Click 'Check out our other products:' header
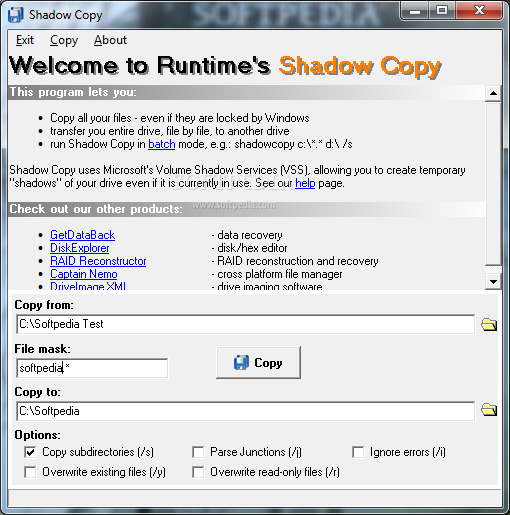510x515 pixels. point(96,209)
